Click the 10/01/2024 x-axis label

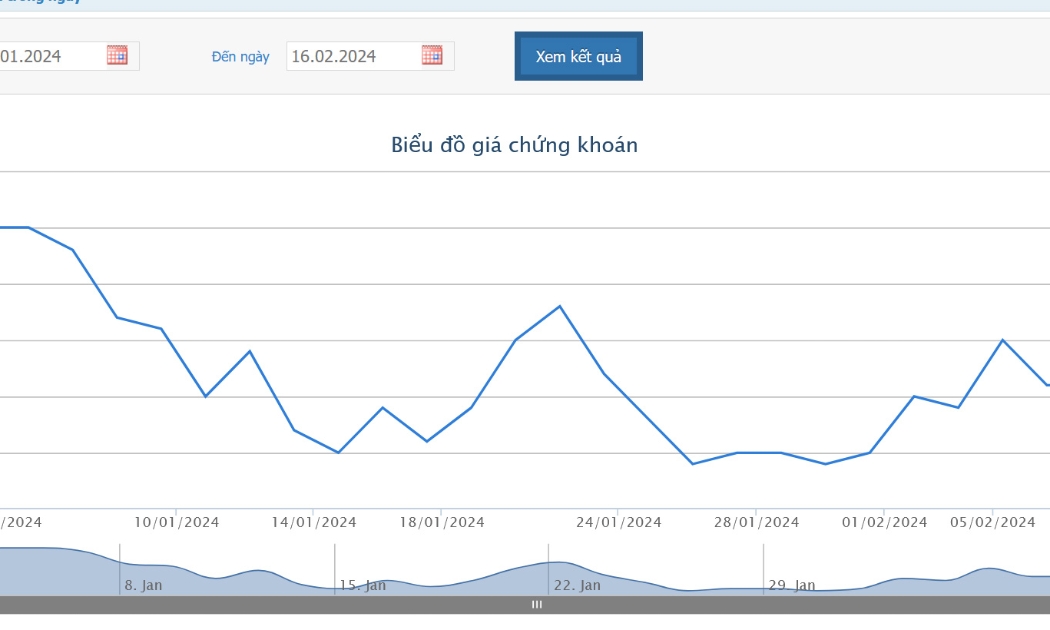click(x=177, y=522)
